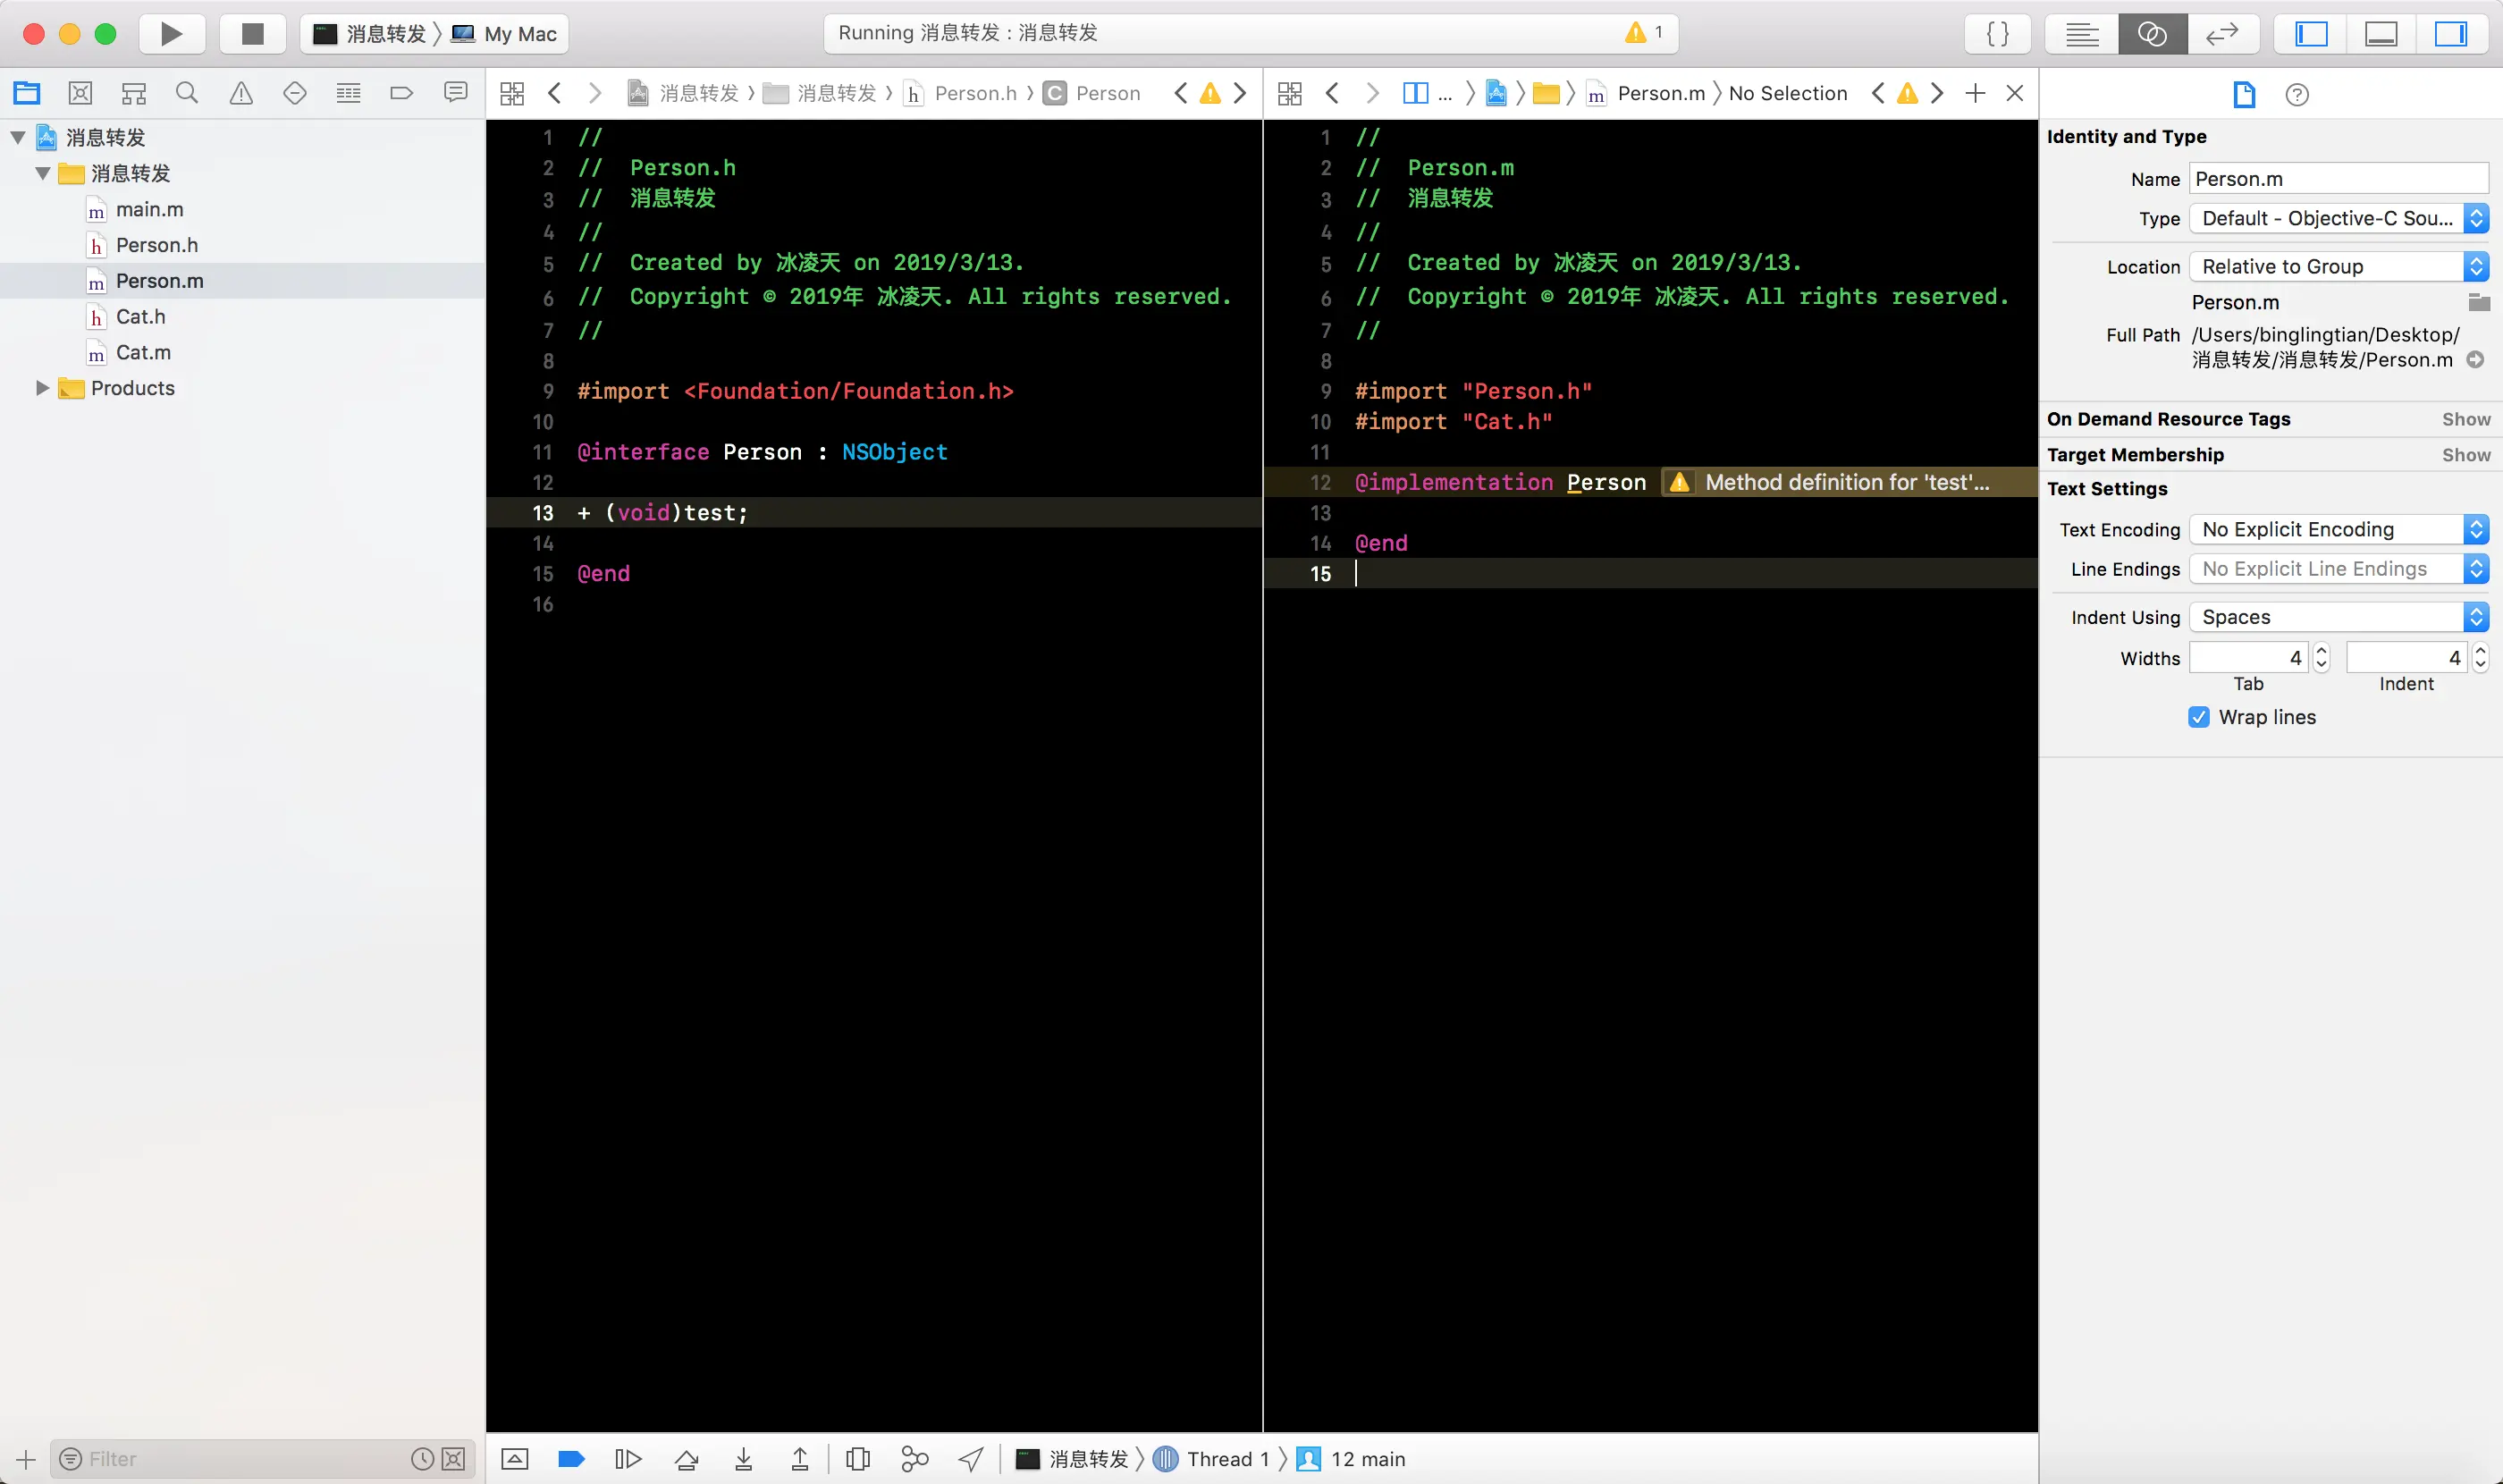Open the Breakpoint navigator
2503x1484 pixels.
401,93
